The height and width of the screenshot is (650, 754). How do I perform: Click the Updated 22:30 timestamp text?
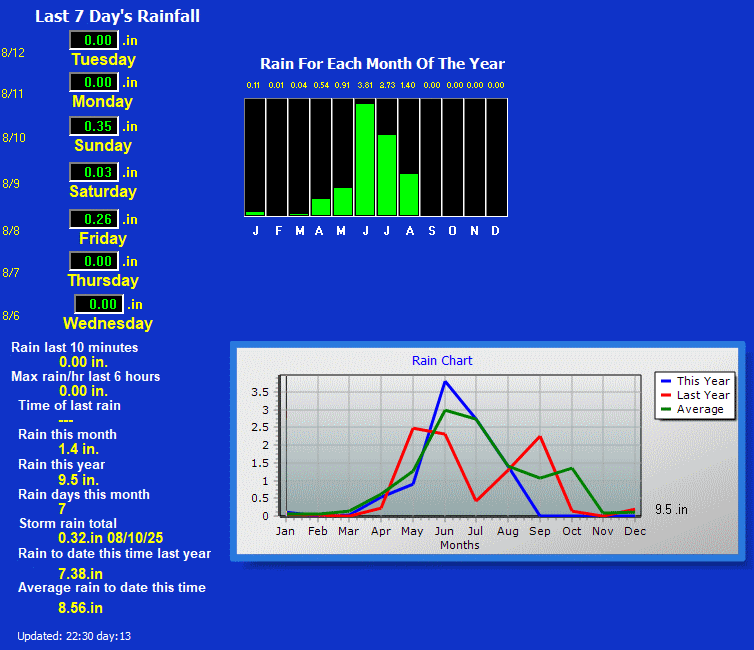pos(74,636)
